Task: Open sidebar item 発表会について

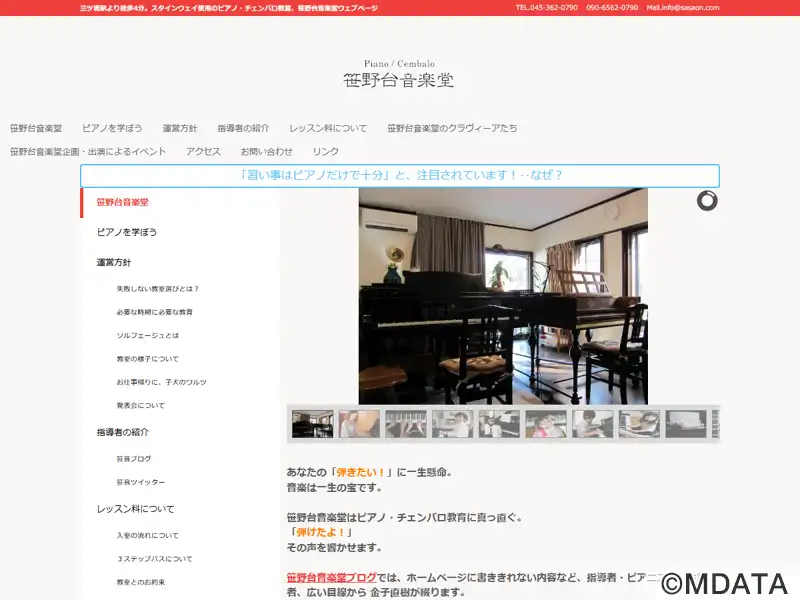Action: coord(140,406)
